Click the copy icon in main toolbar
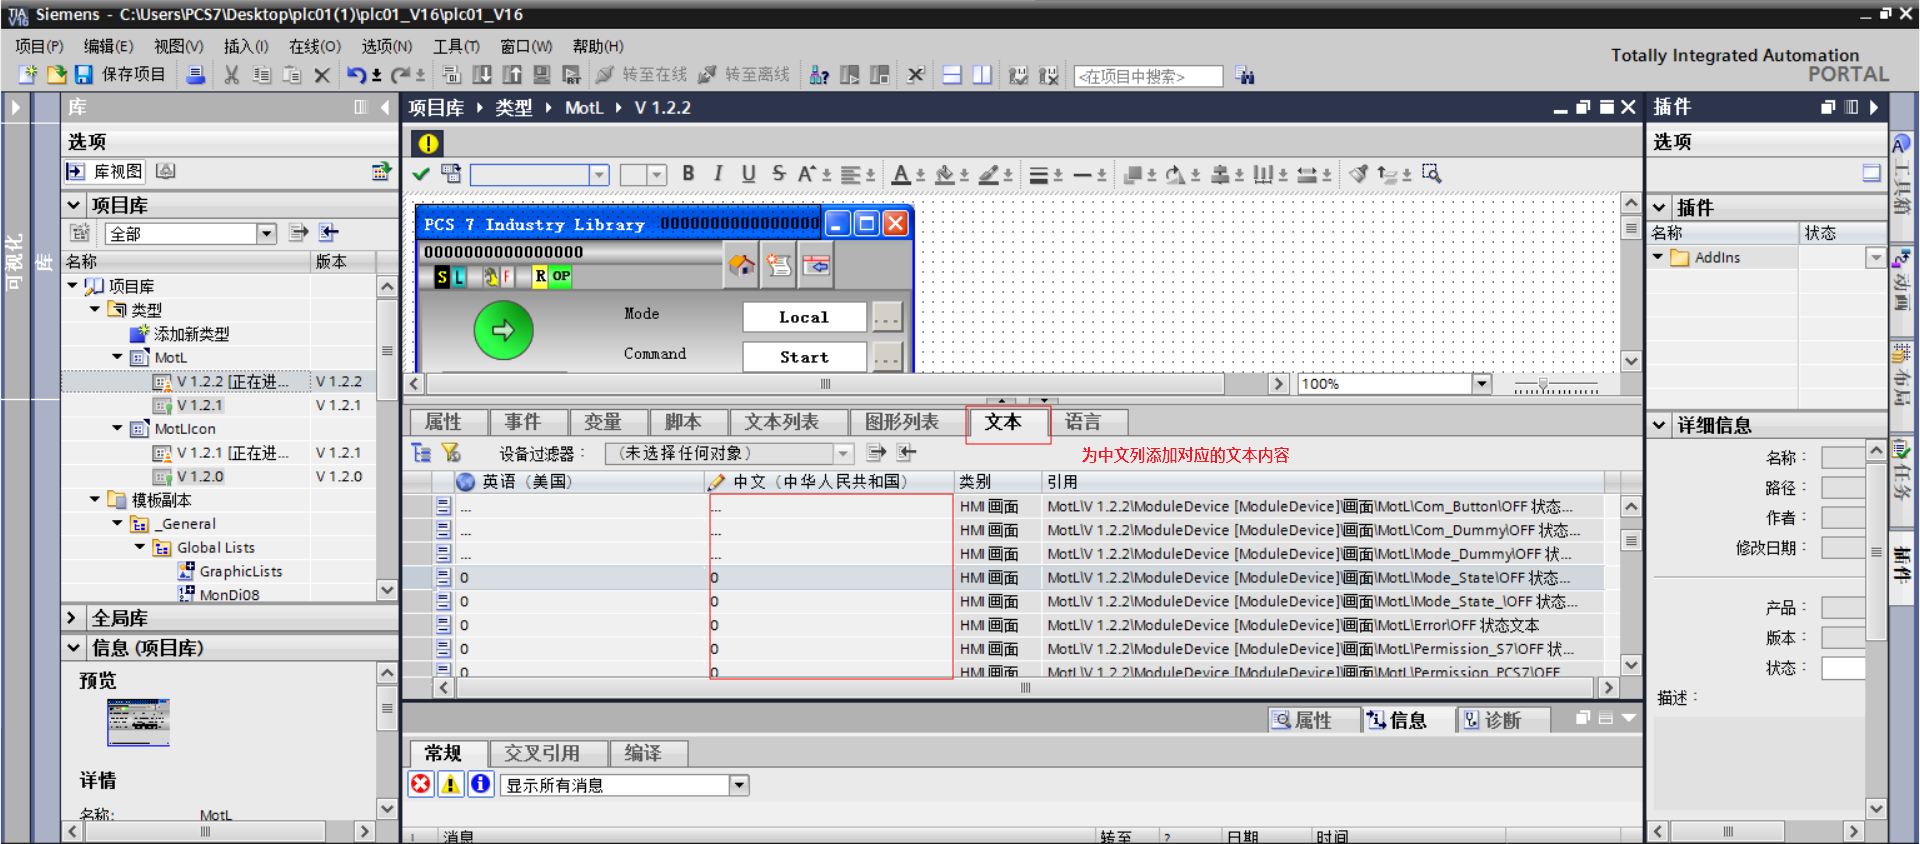The height and width of the screenshot is (844, 1920). tap(262, 75)
